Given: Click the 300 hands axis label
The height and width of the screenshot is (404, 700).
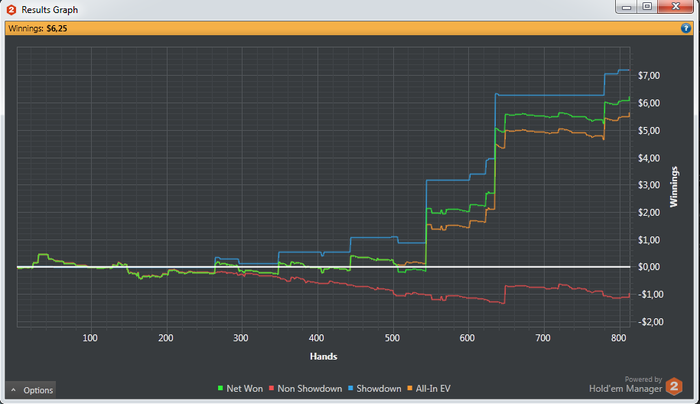Looking at the screenshot, I should tap(241, 338).
